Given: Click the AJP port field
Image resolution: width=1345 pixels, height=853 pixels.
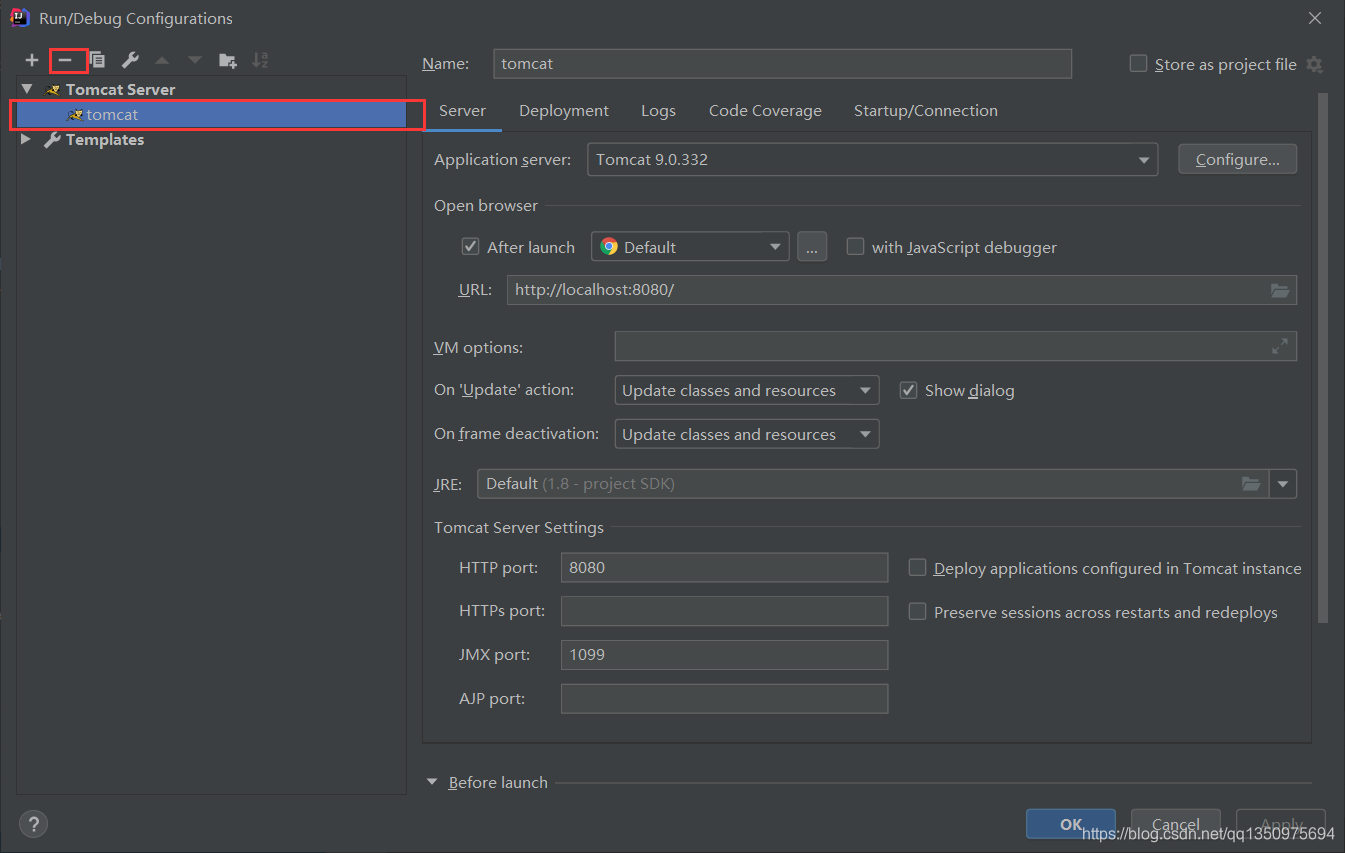Looking at the screenshot, I should click(x=724, y=699).
